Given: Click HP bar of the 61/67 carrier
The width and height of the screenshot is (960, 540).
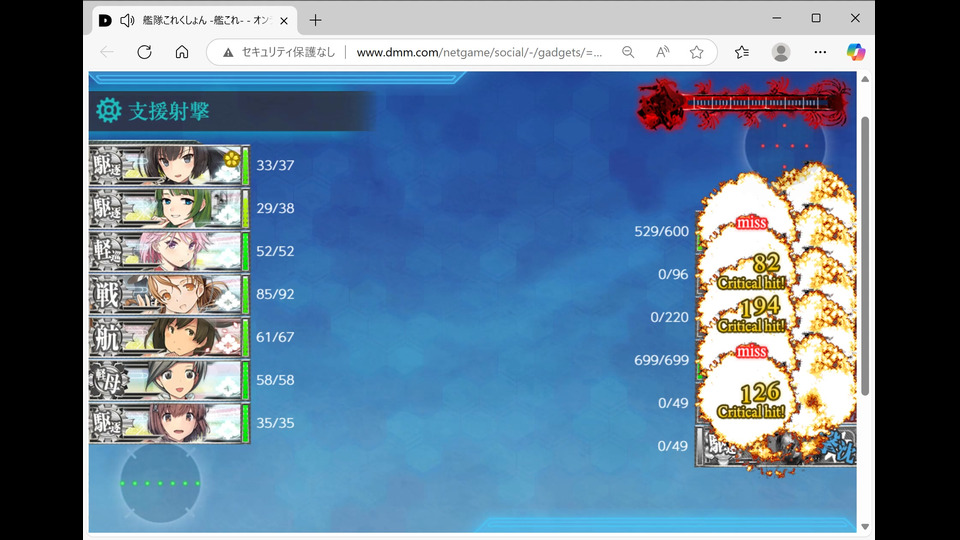Looking at the screenshot, I should tap(246, 337).
